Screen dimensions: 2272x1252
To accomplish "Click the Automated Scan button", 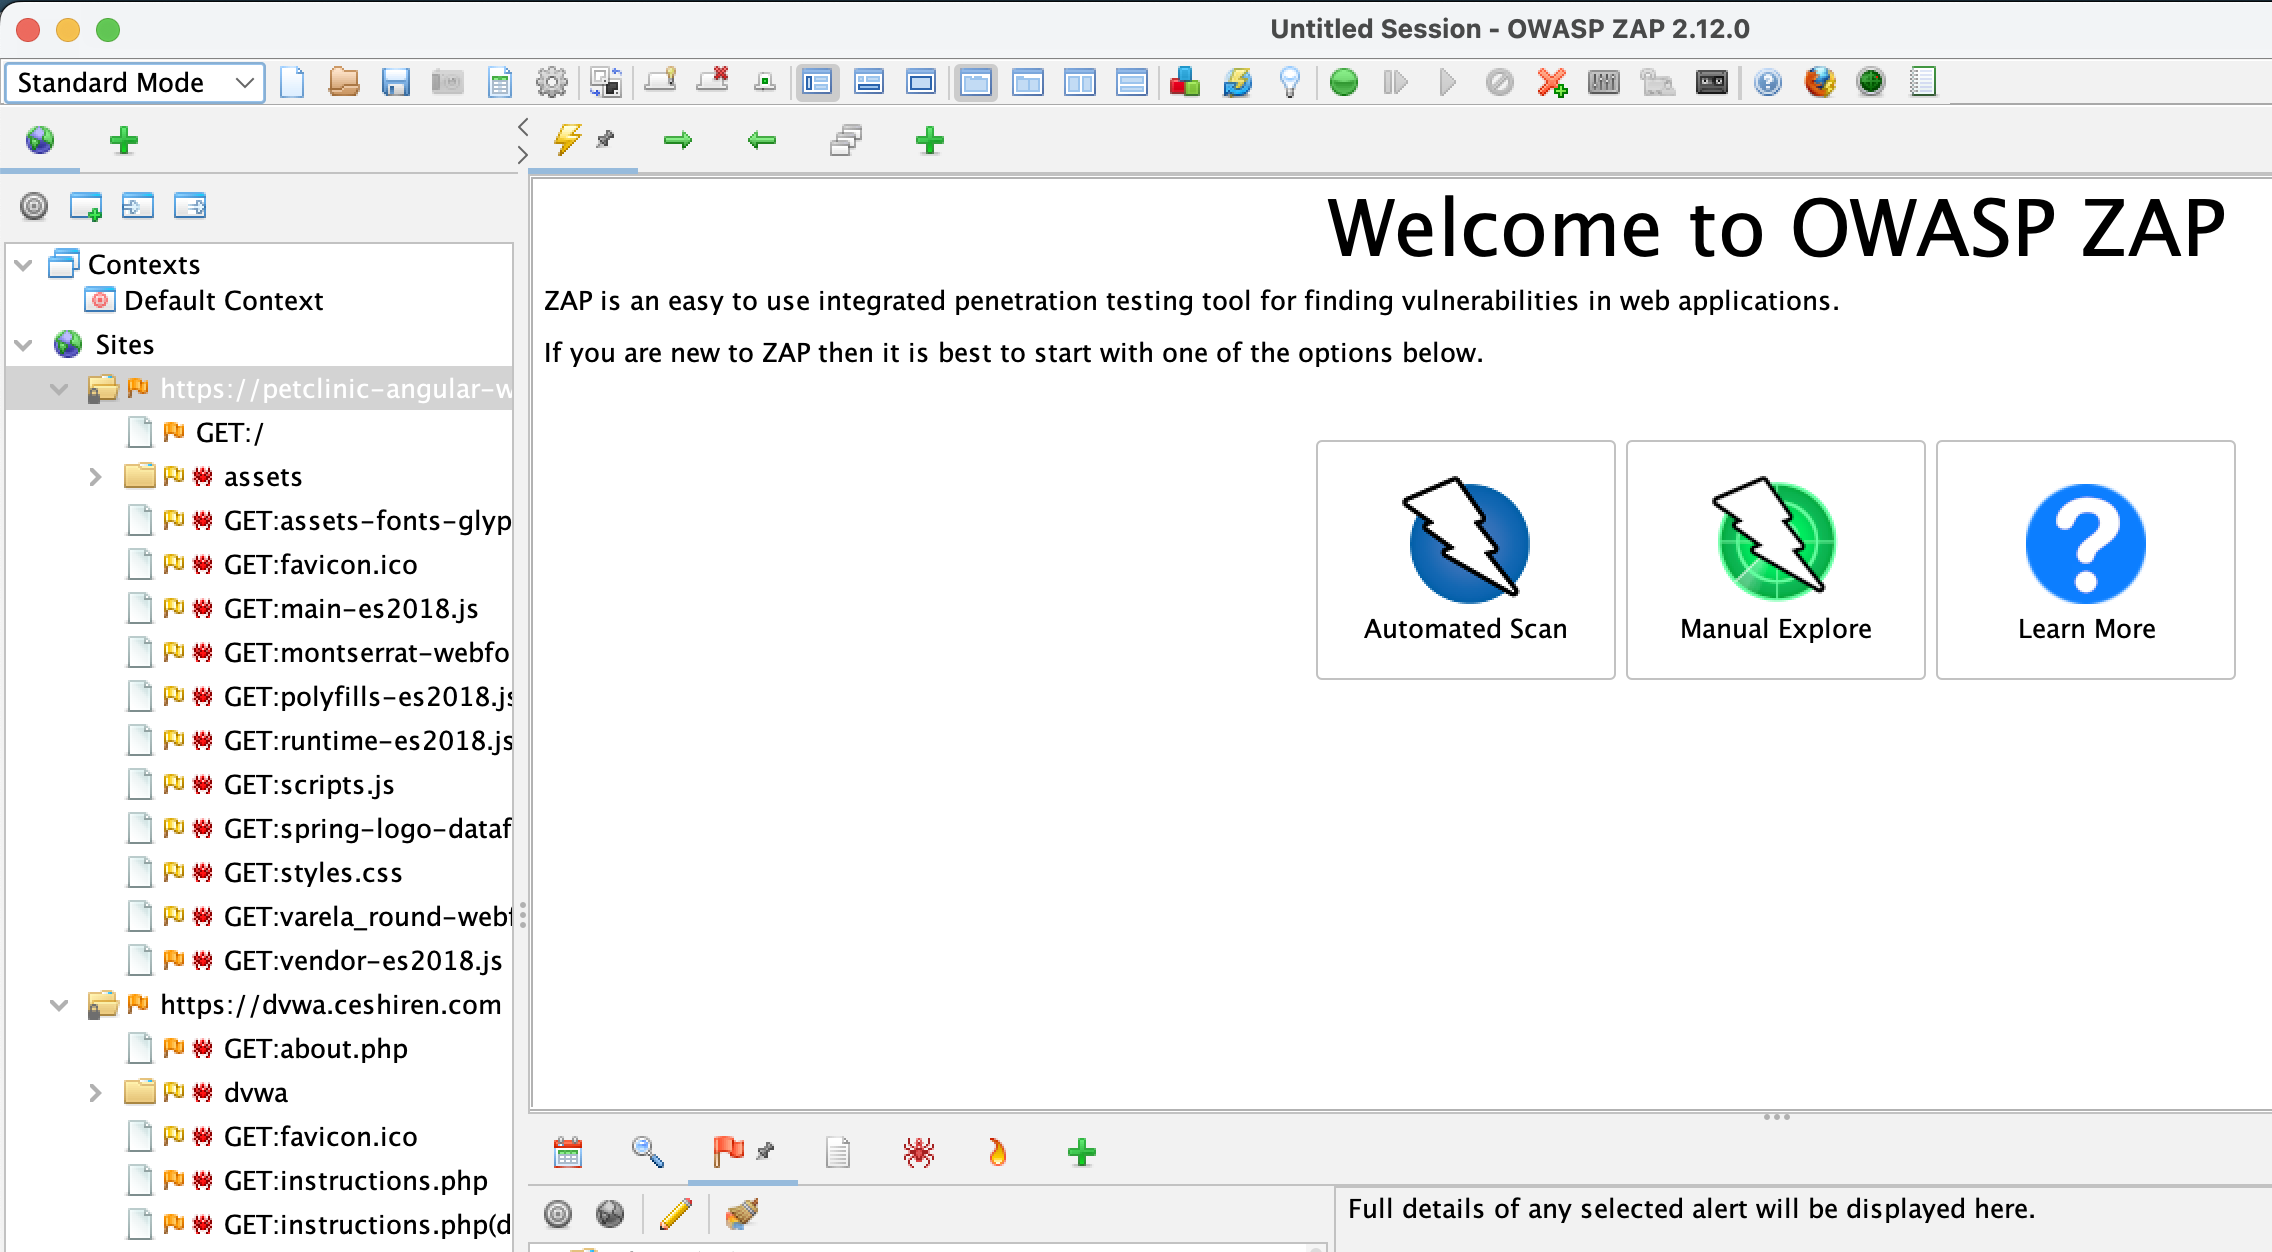I will [x=1466, y=560].
